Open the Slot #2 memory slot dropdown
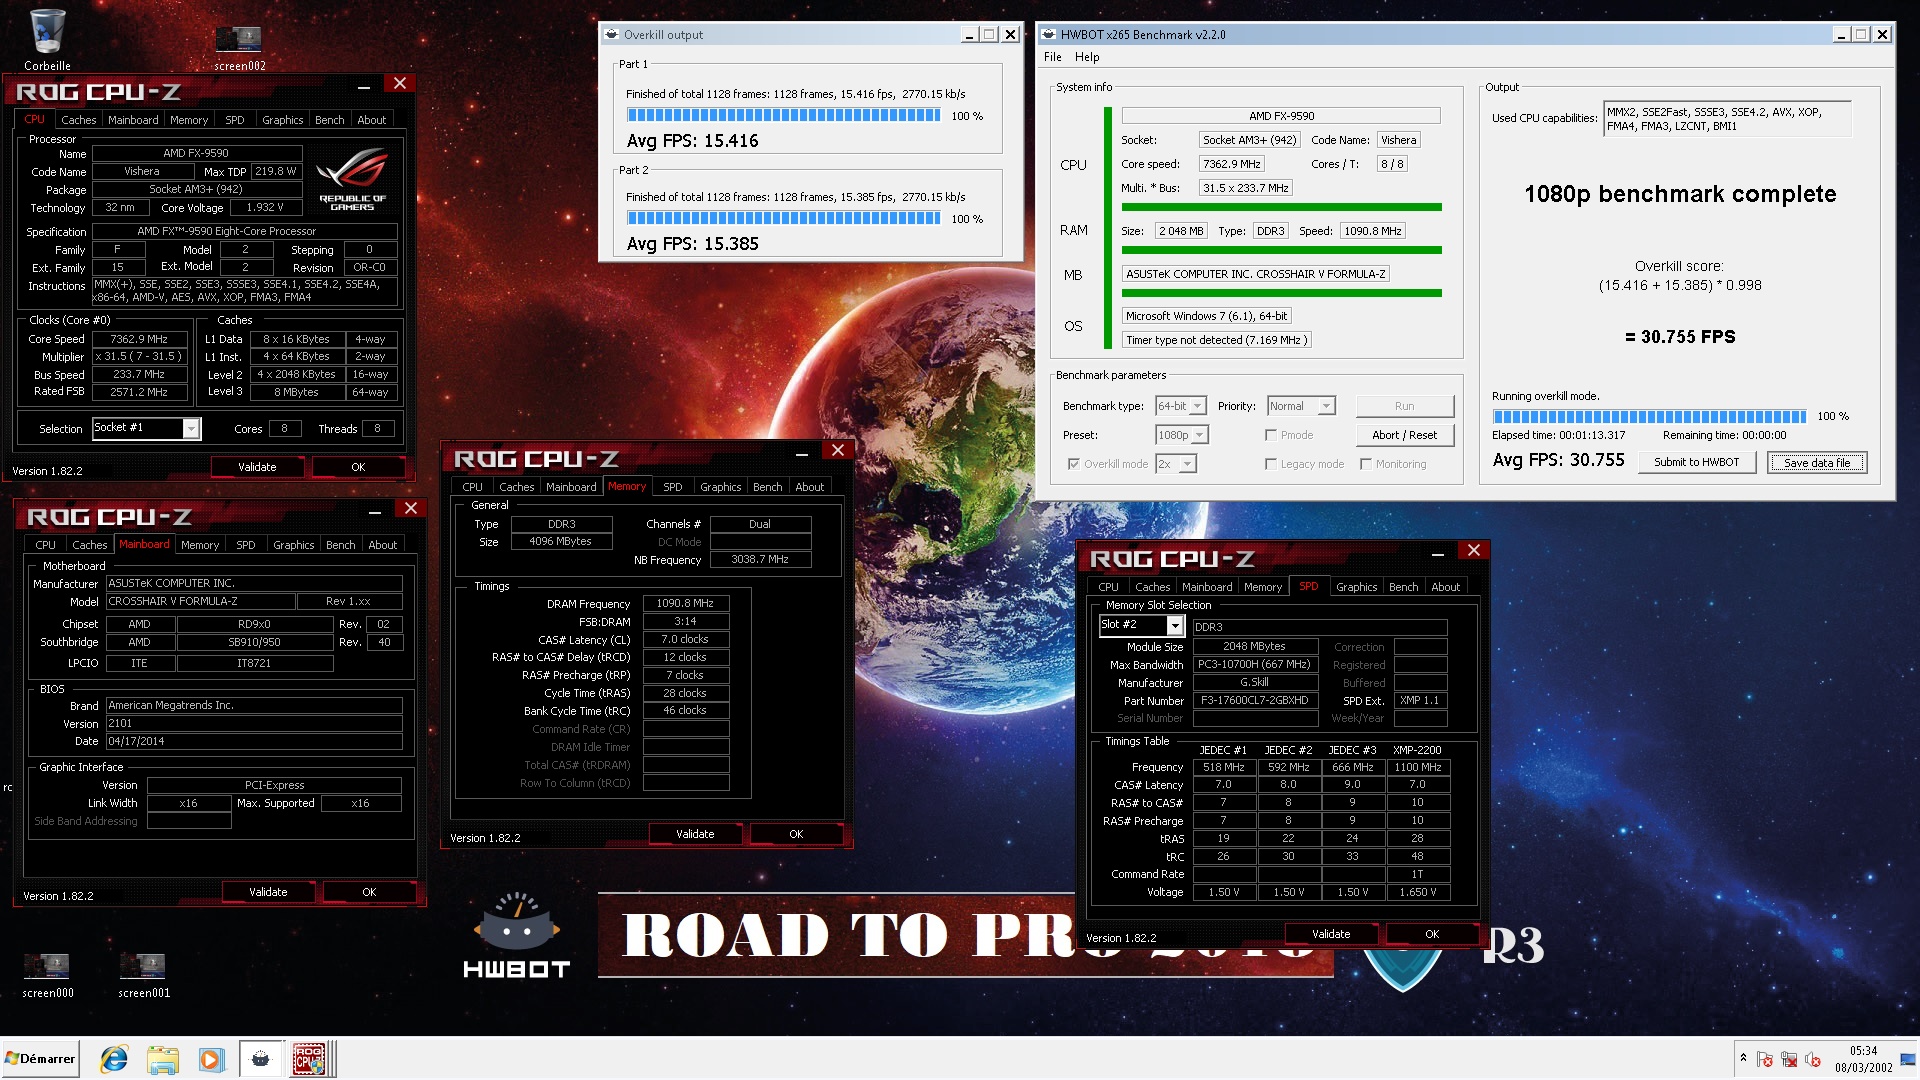Screen dimensions: 1920x1080 1141,625
